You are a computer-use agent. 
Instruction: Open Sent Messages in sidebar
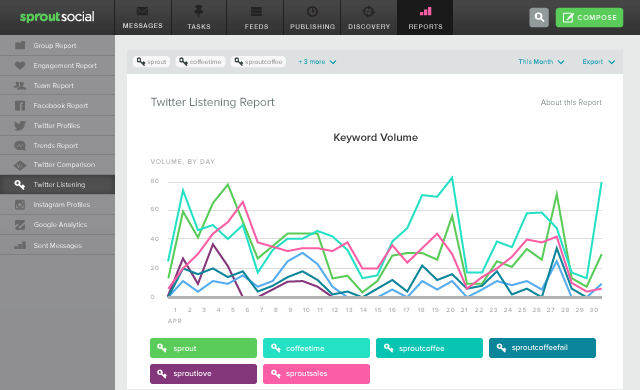(57, 245)
